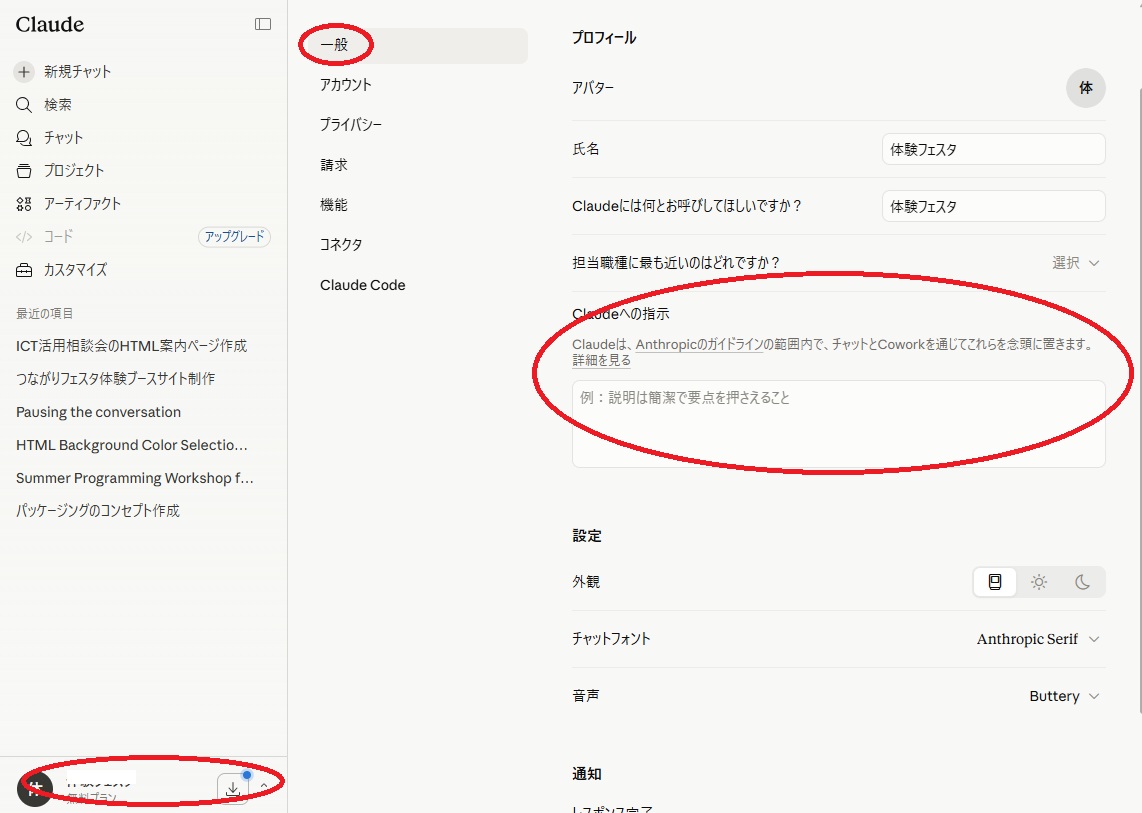Switch to the コネクタ settings tab
The width and height of the screenshot is (1142, 813).
[x=341, y=245]
